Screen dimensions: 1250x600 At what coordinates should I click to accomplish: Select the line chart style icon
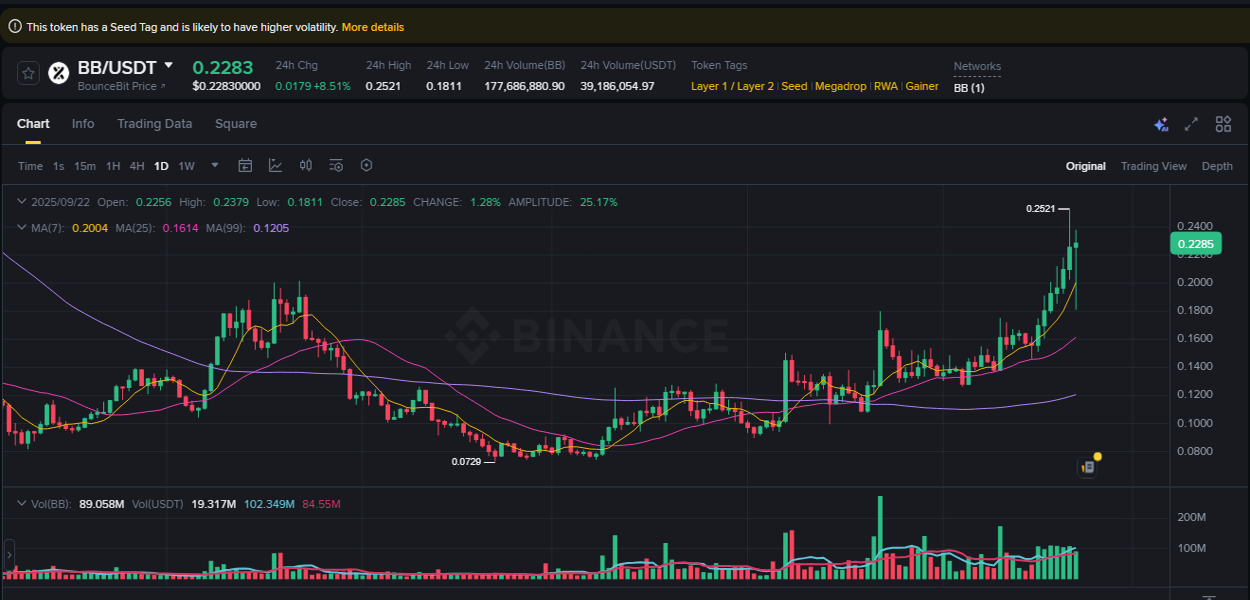[x=276, y=165]
